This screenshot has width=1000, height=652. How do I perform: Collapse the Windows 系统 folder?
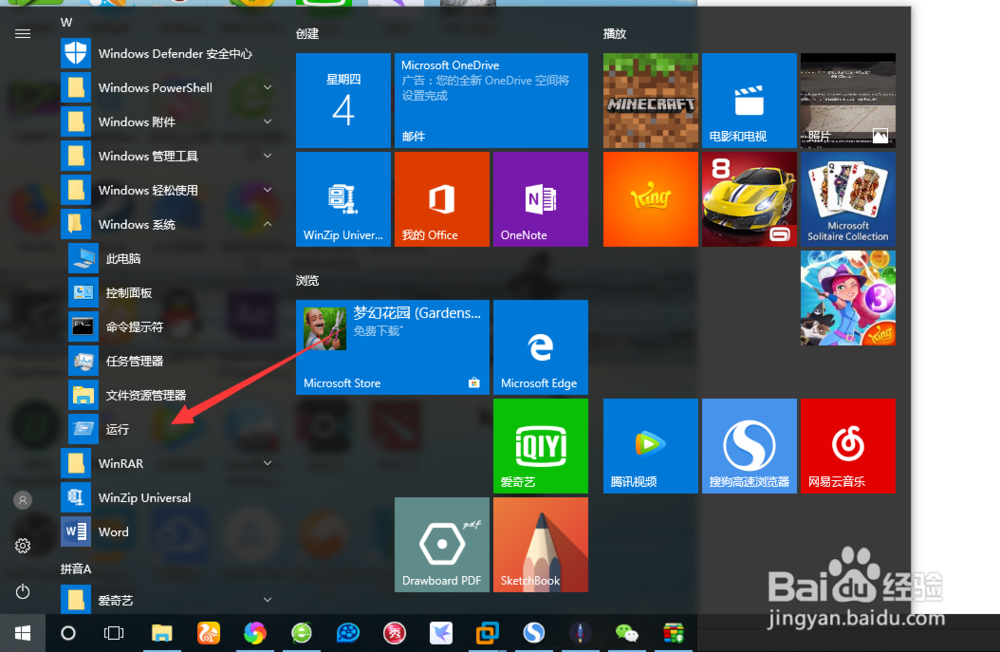pos(169,225)
